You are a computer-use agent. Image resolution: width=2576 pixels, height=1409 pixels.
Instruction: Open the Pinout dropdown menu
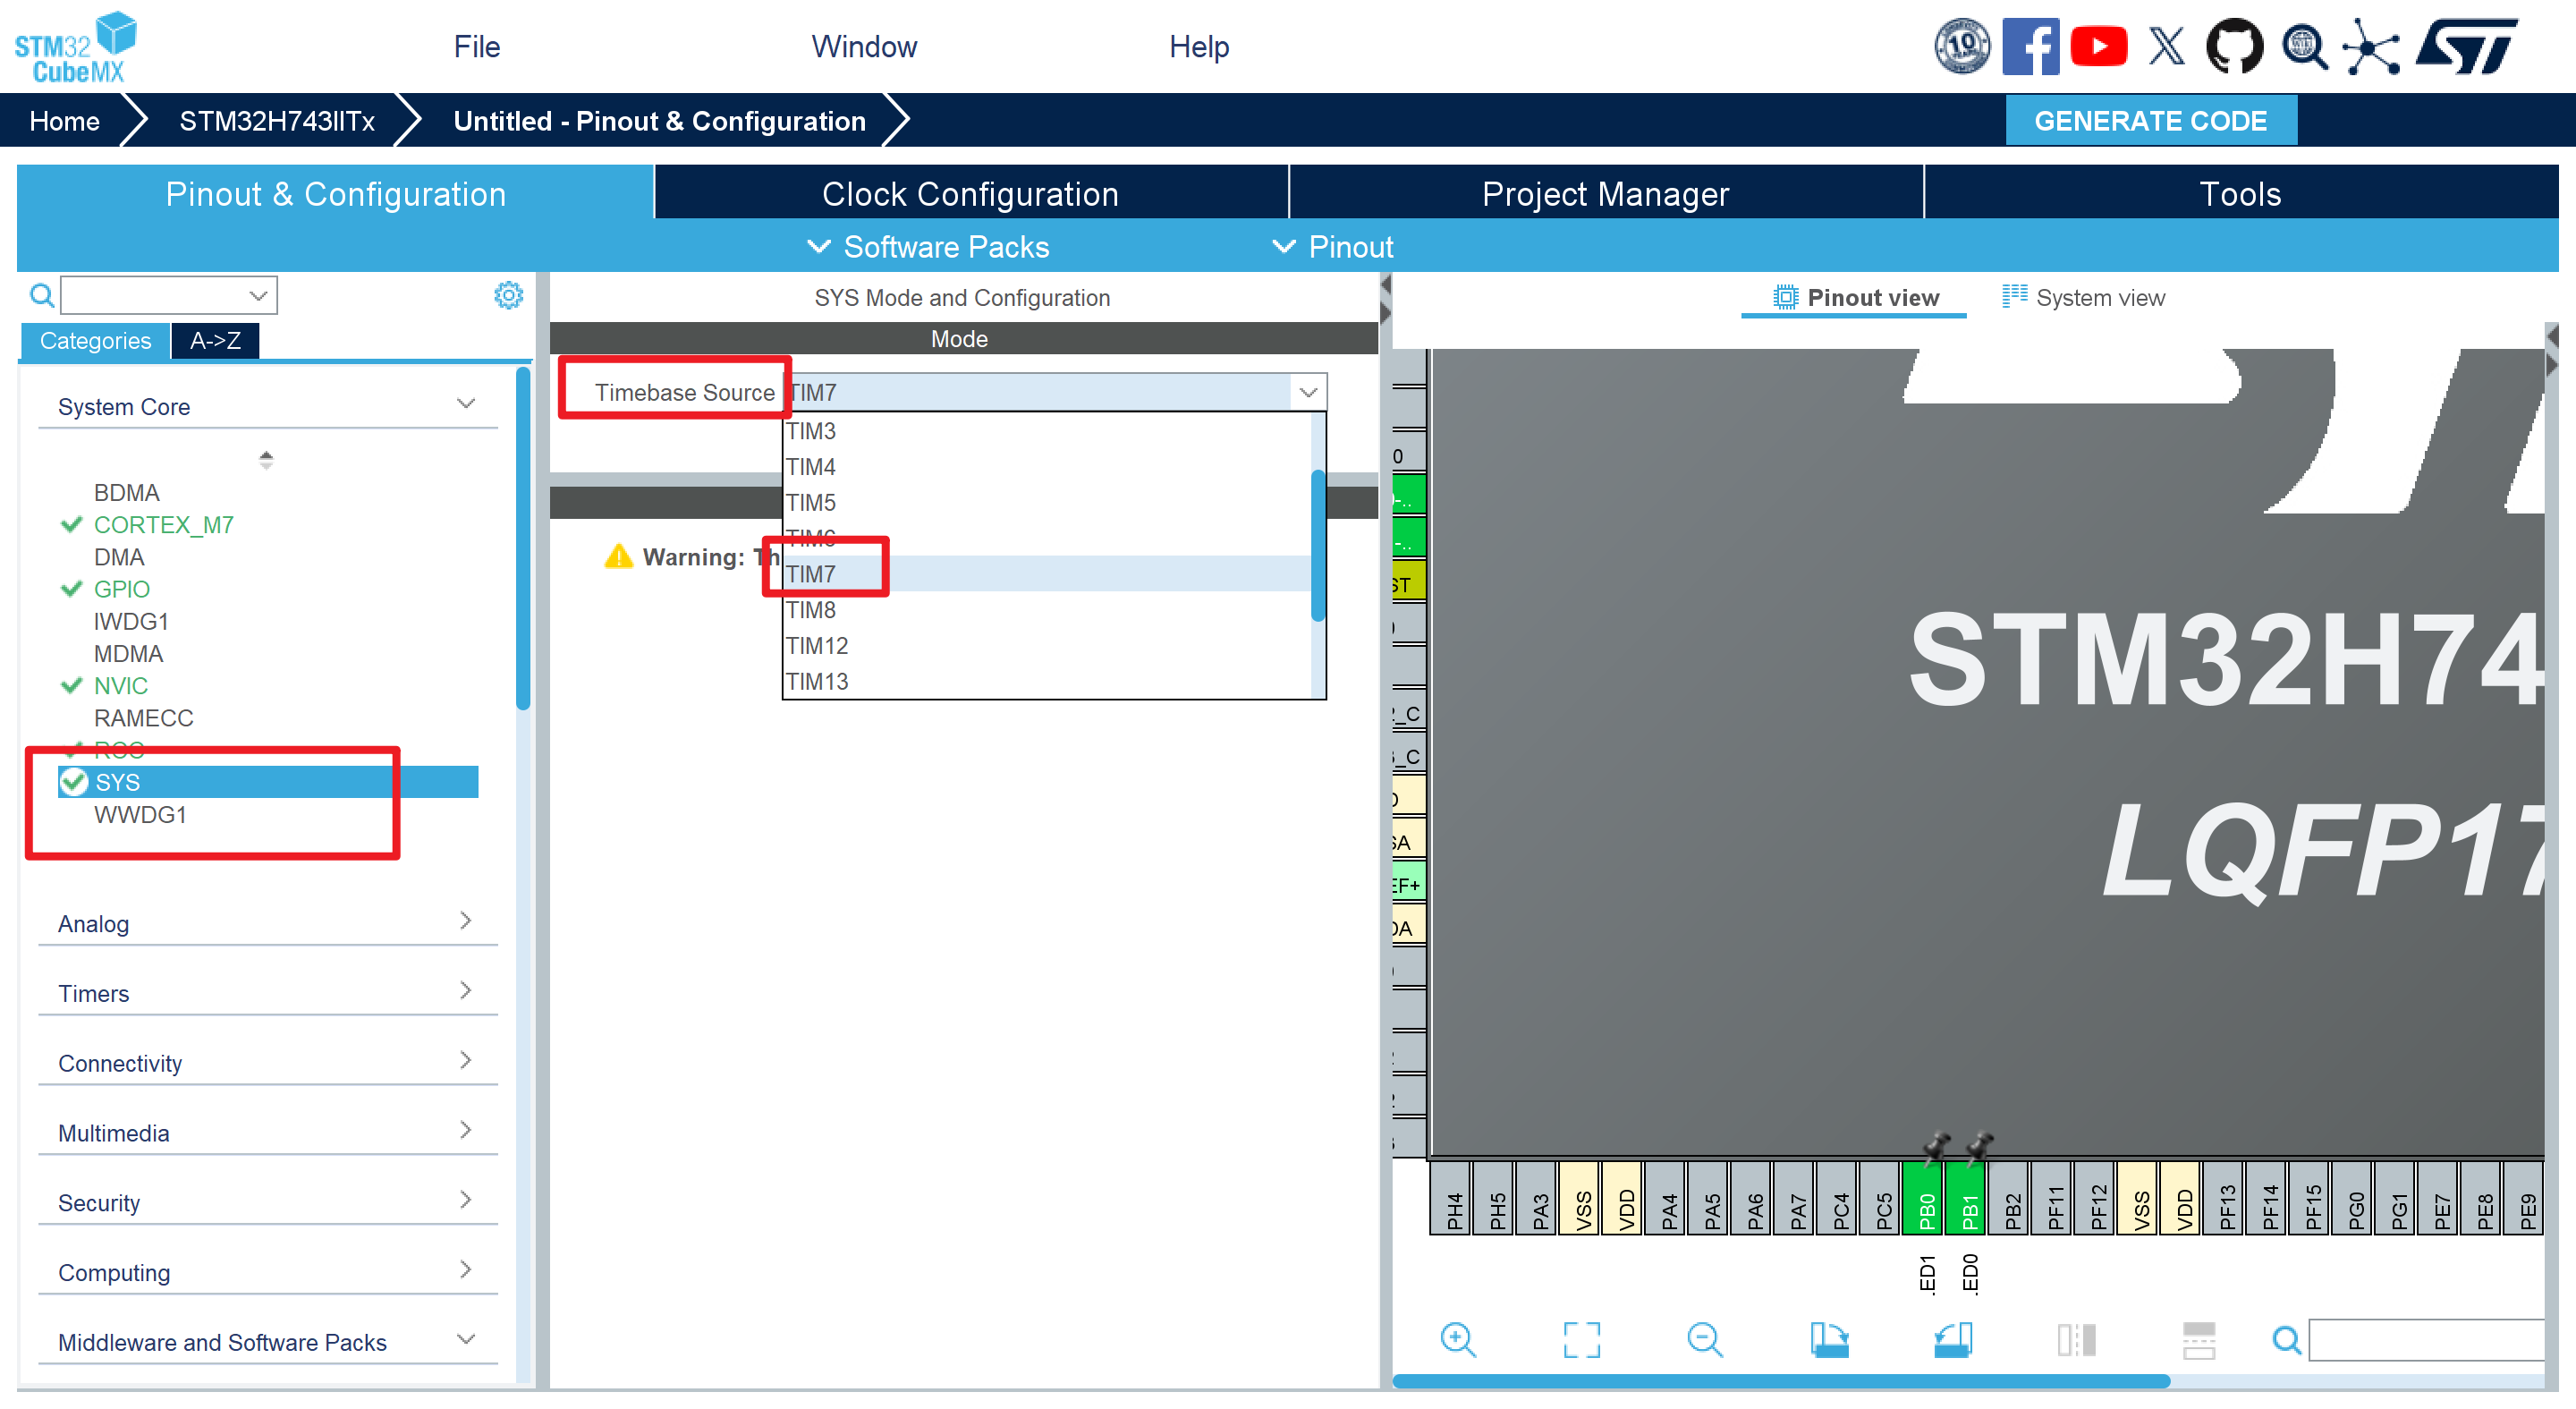tap(1332, 247)
